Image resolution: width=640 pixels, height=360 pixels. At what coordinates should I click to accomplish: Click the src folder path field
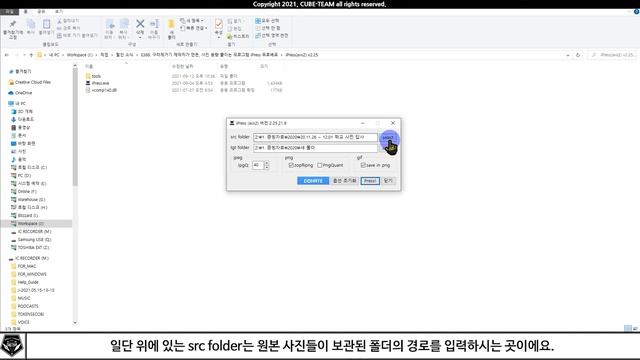coord(315,137)
